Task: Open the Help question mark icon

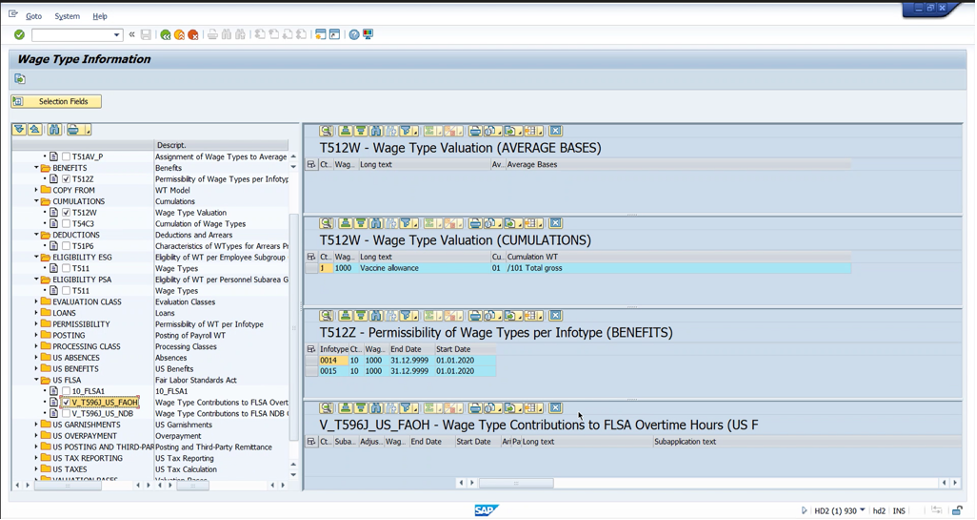Action: click(354, 35)
